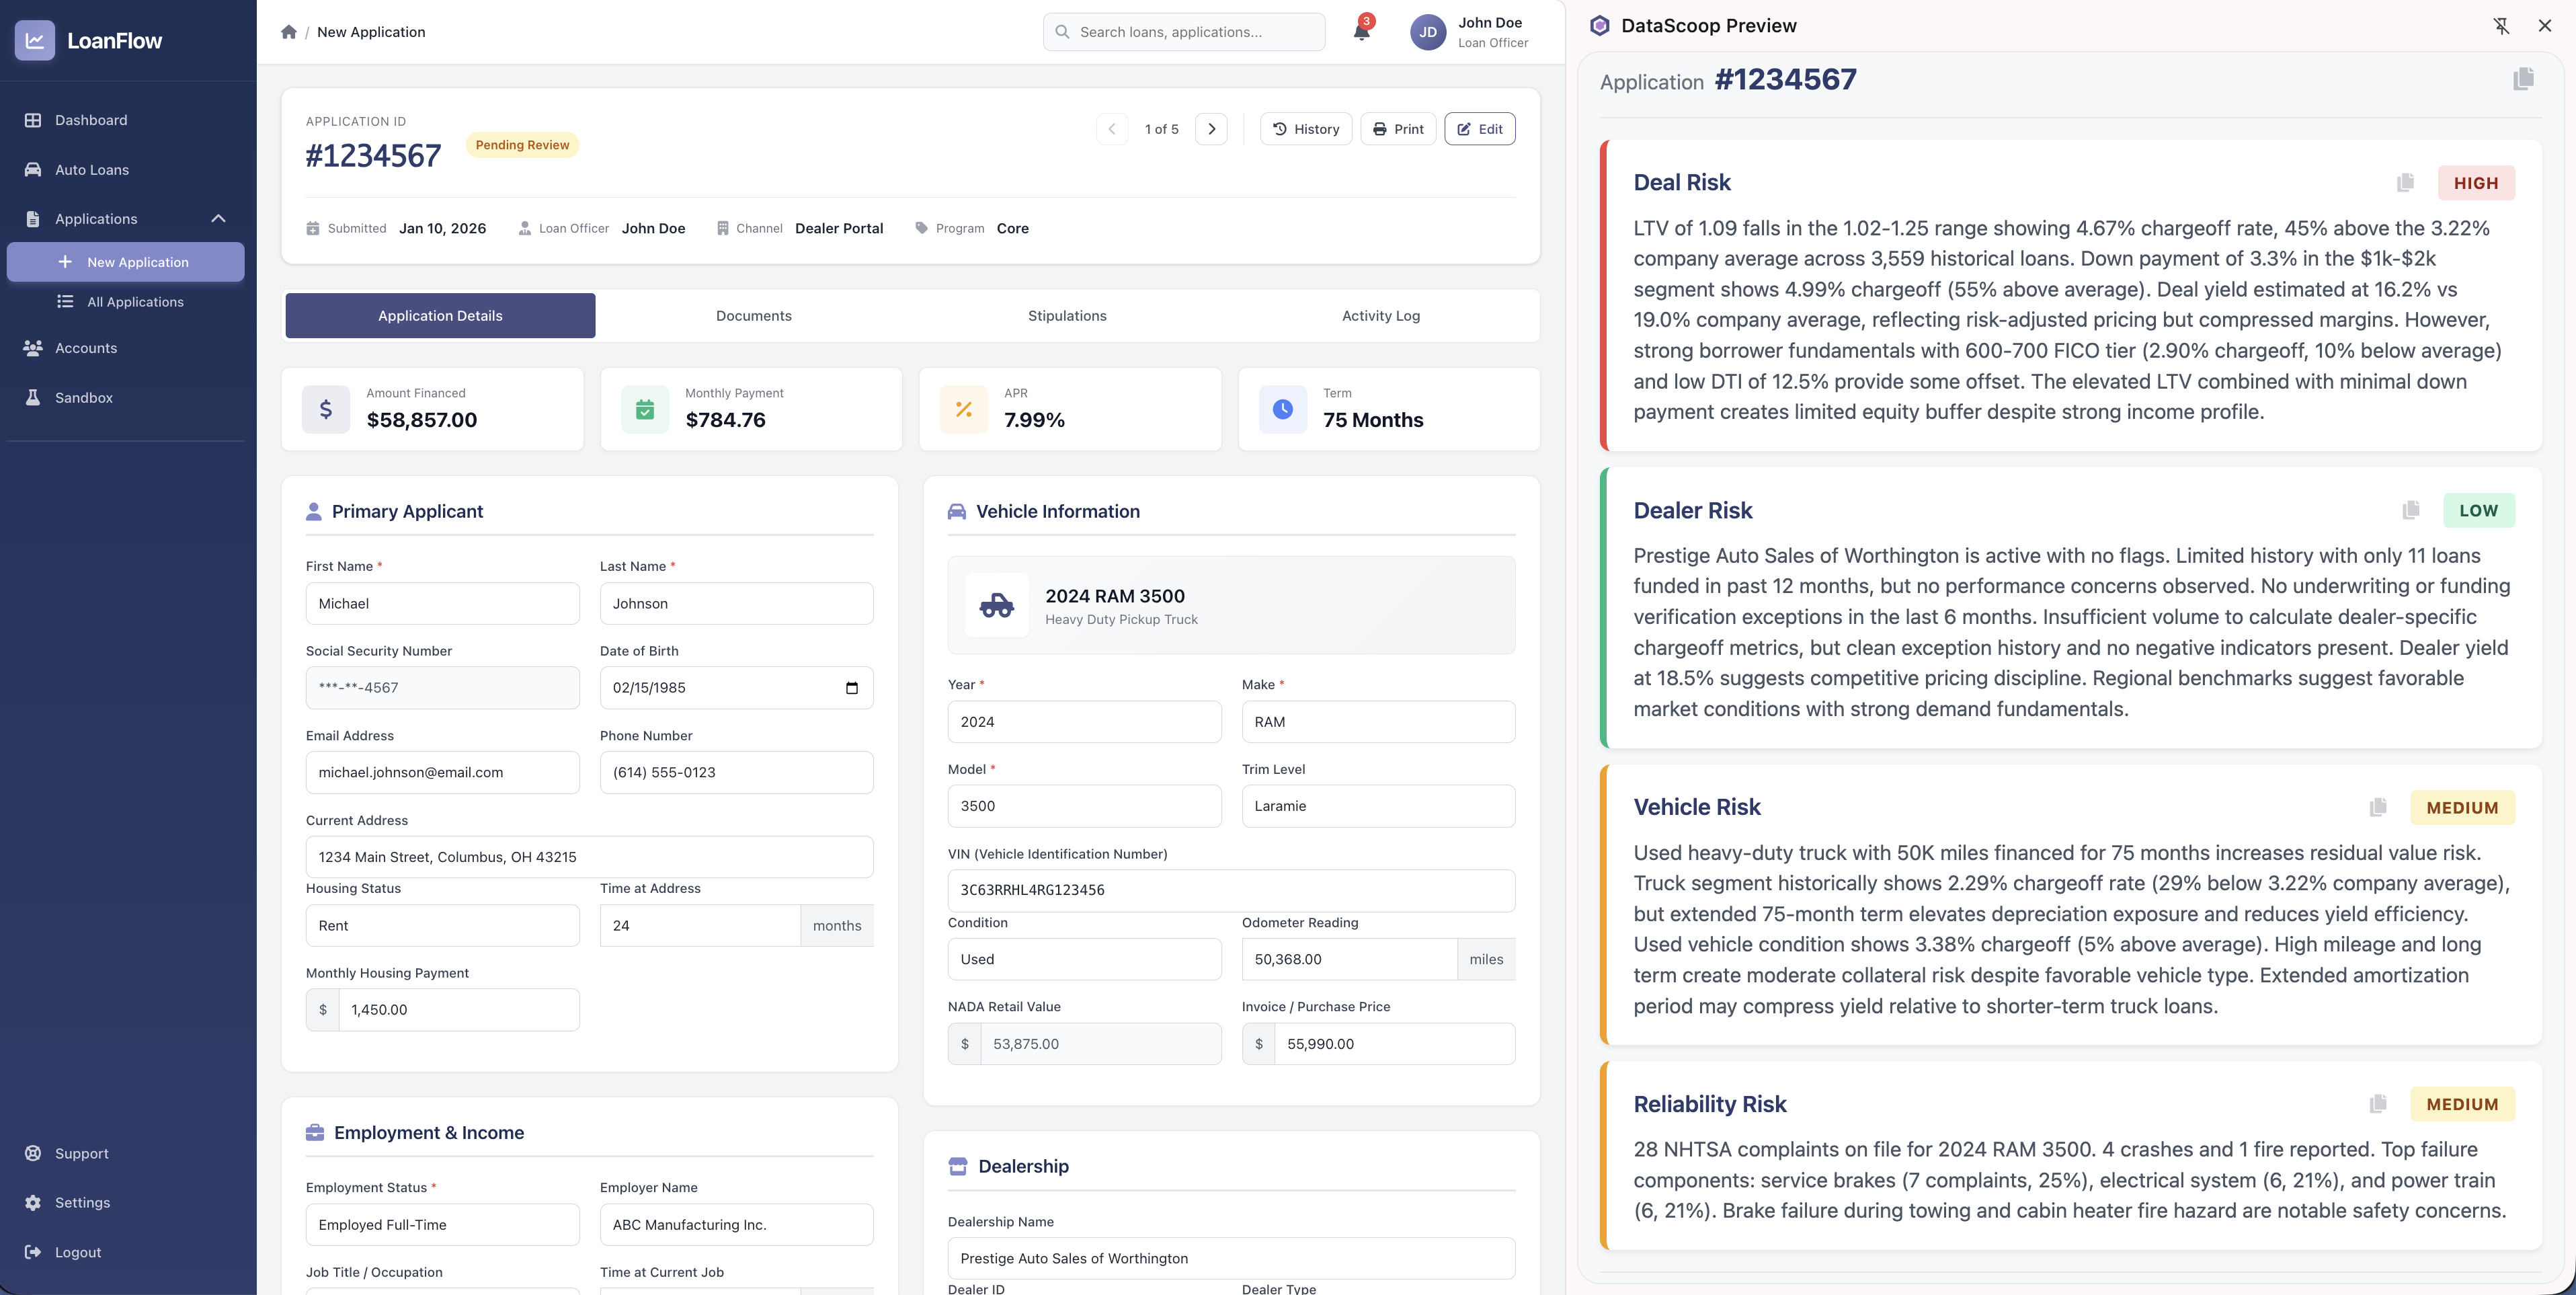This screenshot has width=2576, height=1295.
Task: Click the Social Security Number field
Action: point(442,688)
